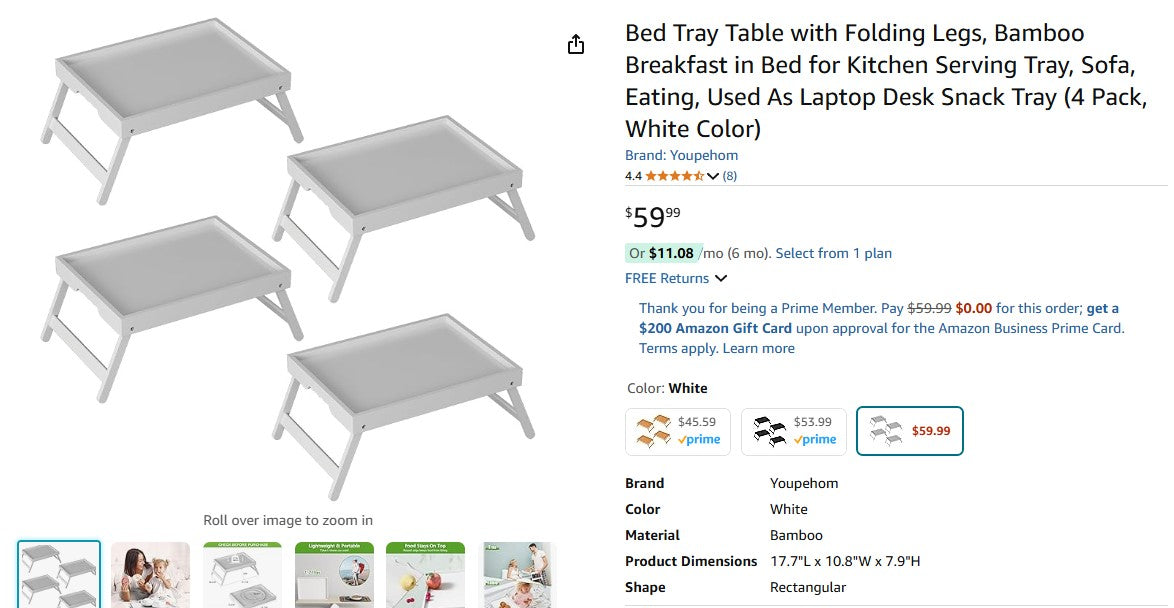Expand the FREE Returns dropdown arrow
Viewport: 1174px width, 608px height.
point(721,279)
